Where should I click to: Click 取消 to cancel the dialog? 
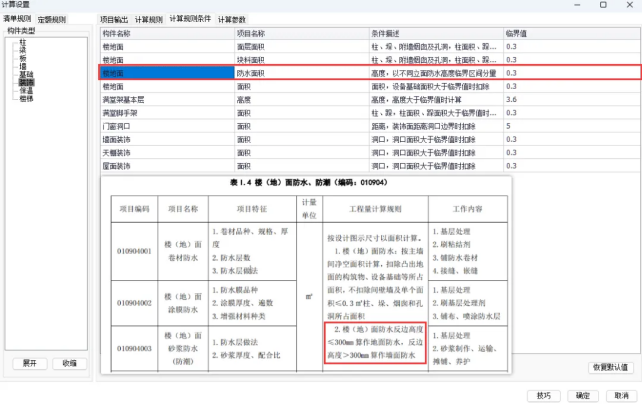620,394
